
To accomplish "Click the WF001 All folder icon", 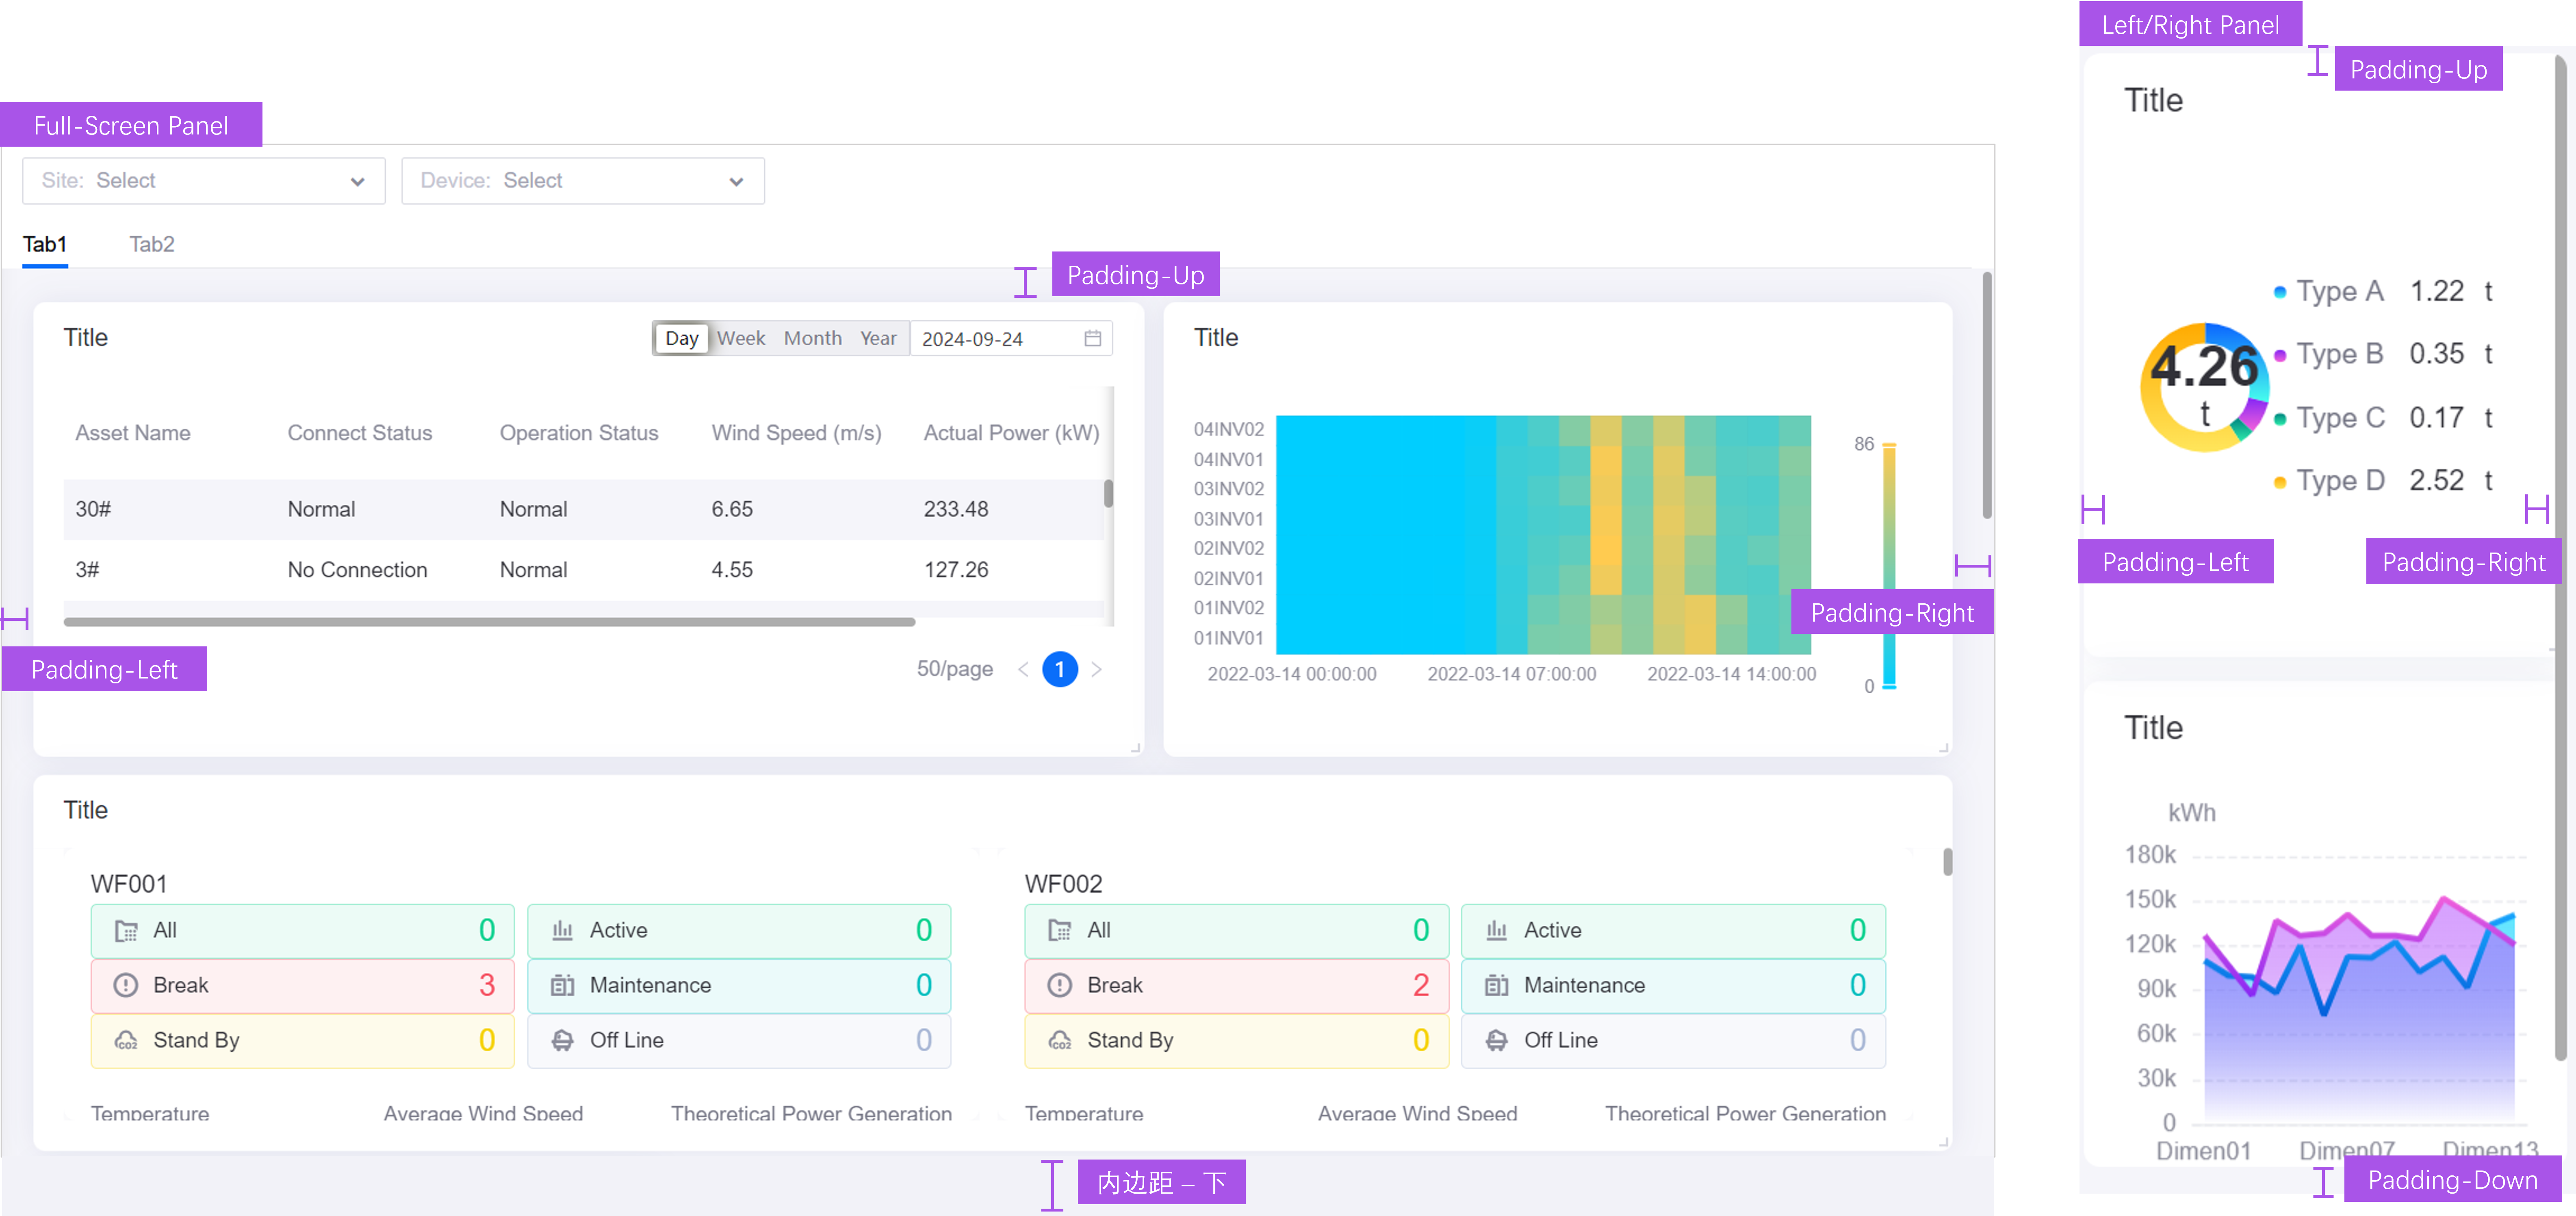I will pyautogui.click(x=126, y=931).
